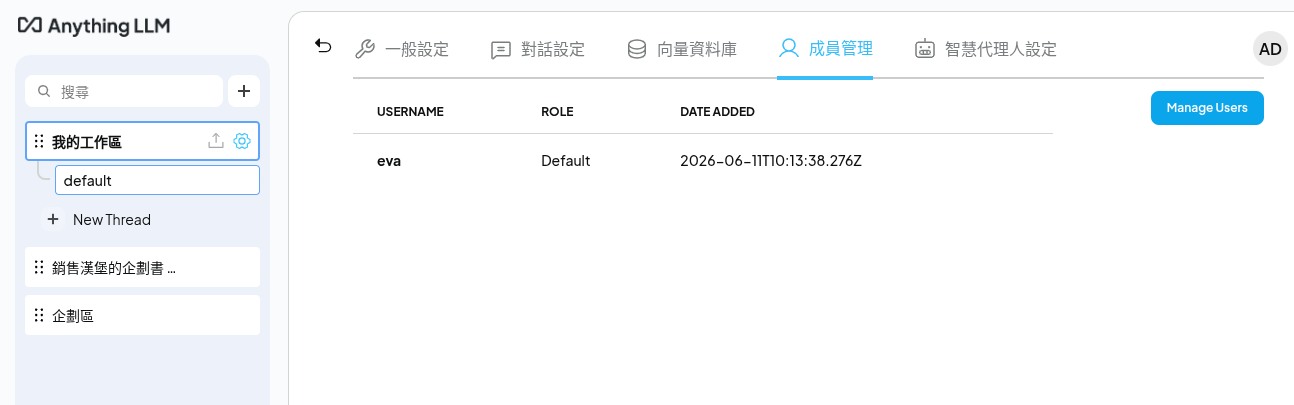Screen dimensions: 1294x405
Task: Click the search magnifier icon
Action: coord(44,91)
